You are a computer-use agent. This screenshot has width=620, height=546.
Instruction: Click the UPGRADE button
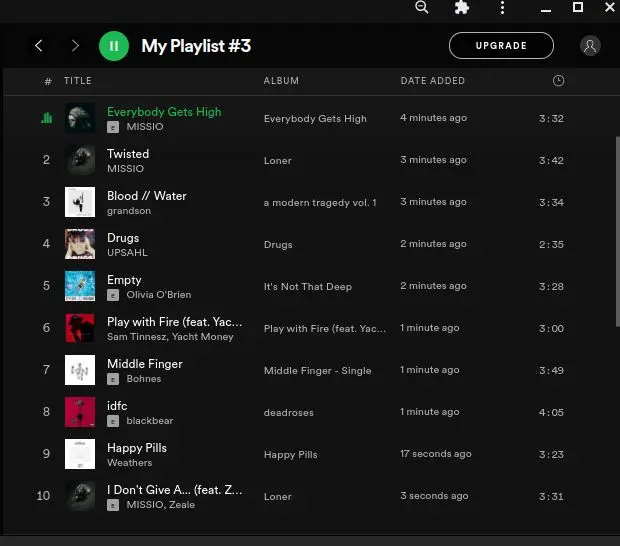tap(501, 45)
